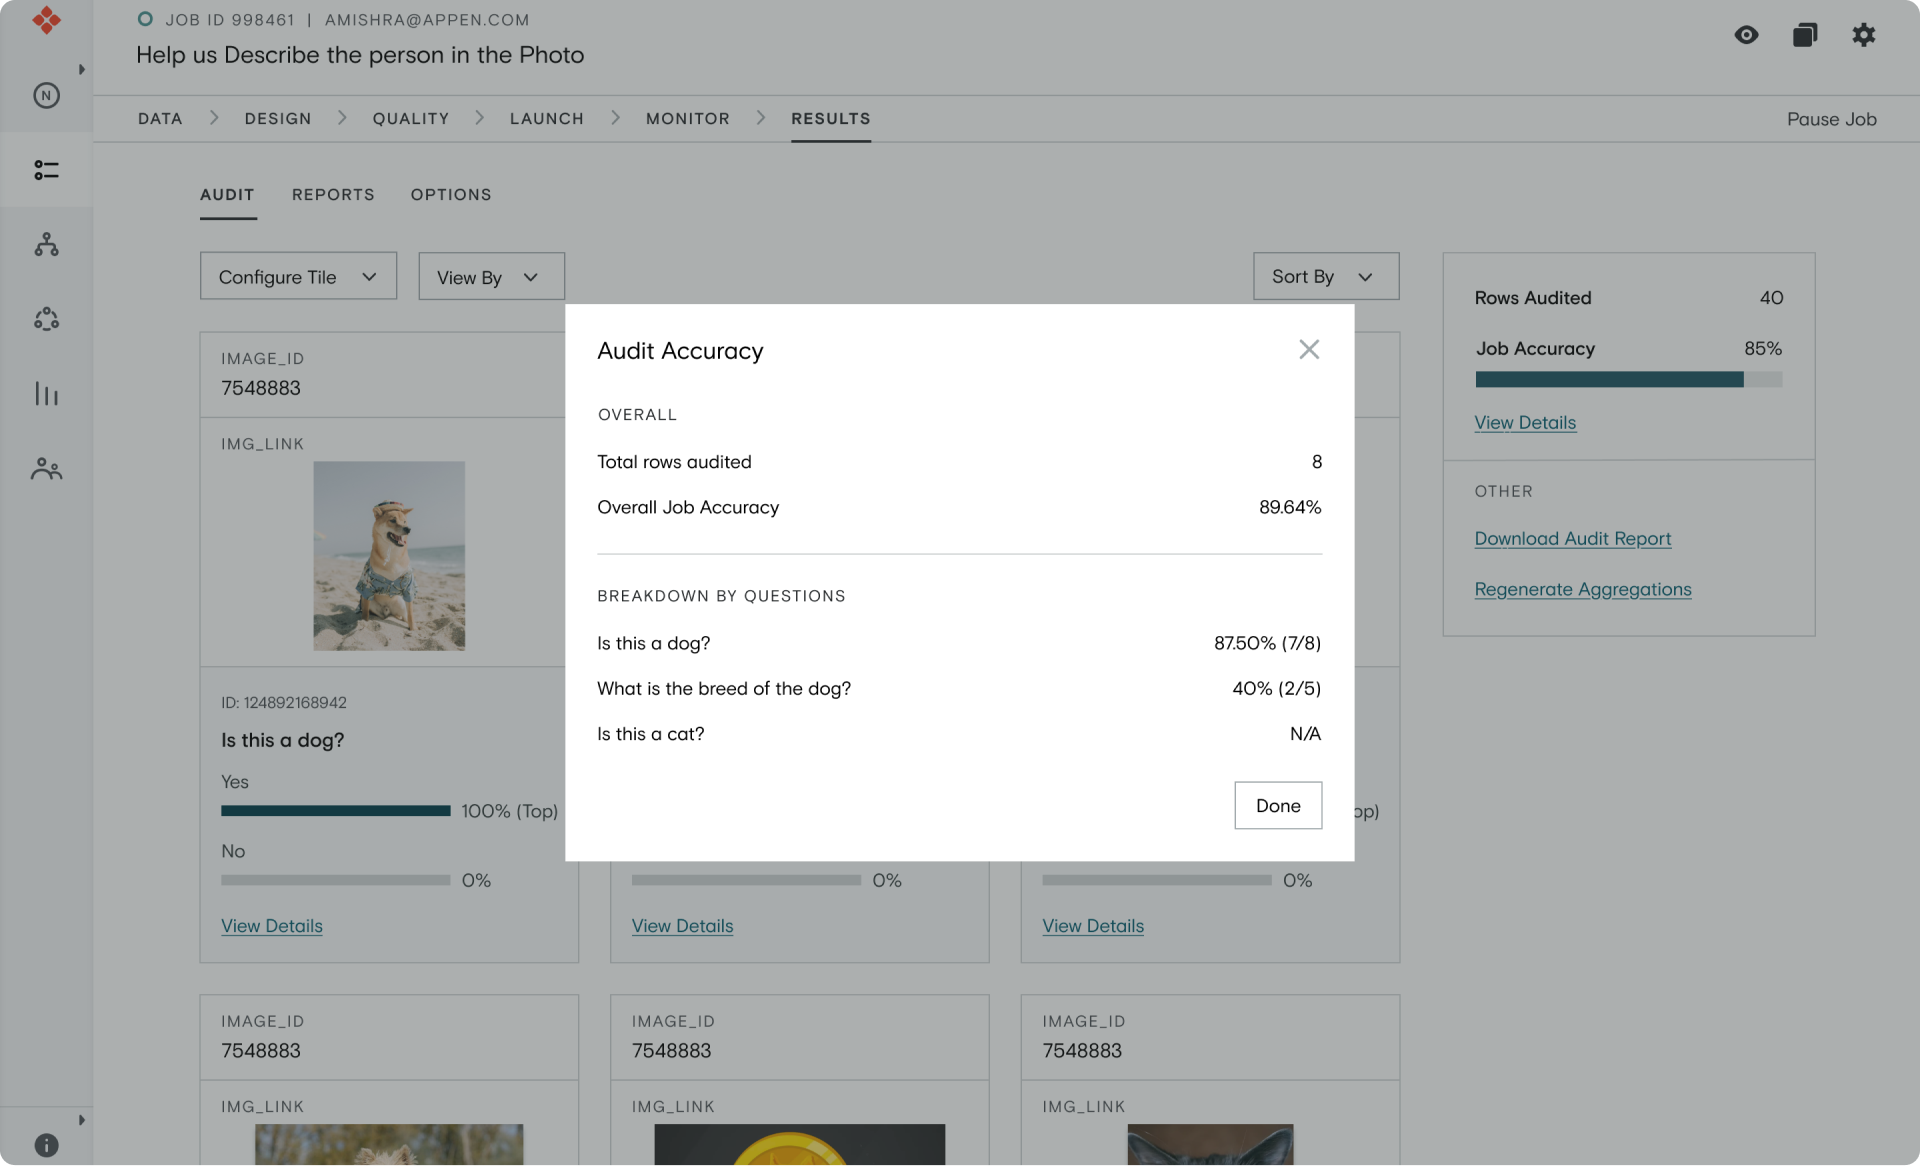This screenshot has width=1921, height=1166.
Task: Switch to the OPTIONS tab
Action: [451, 194]
